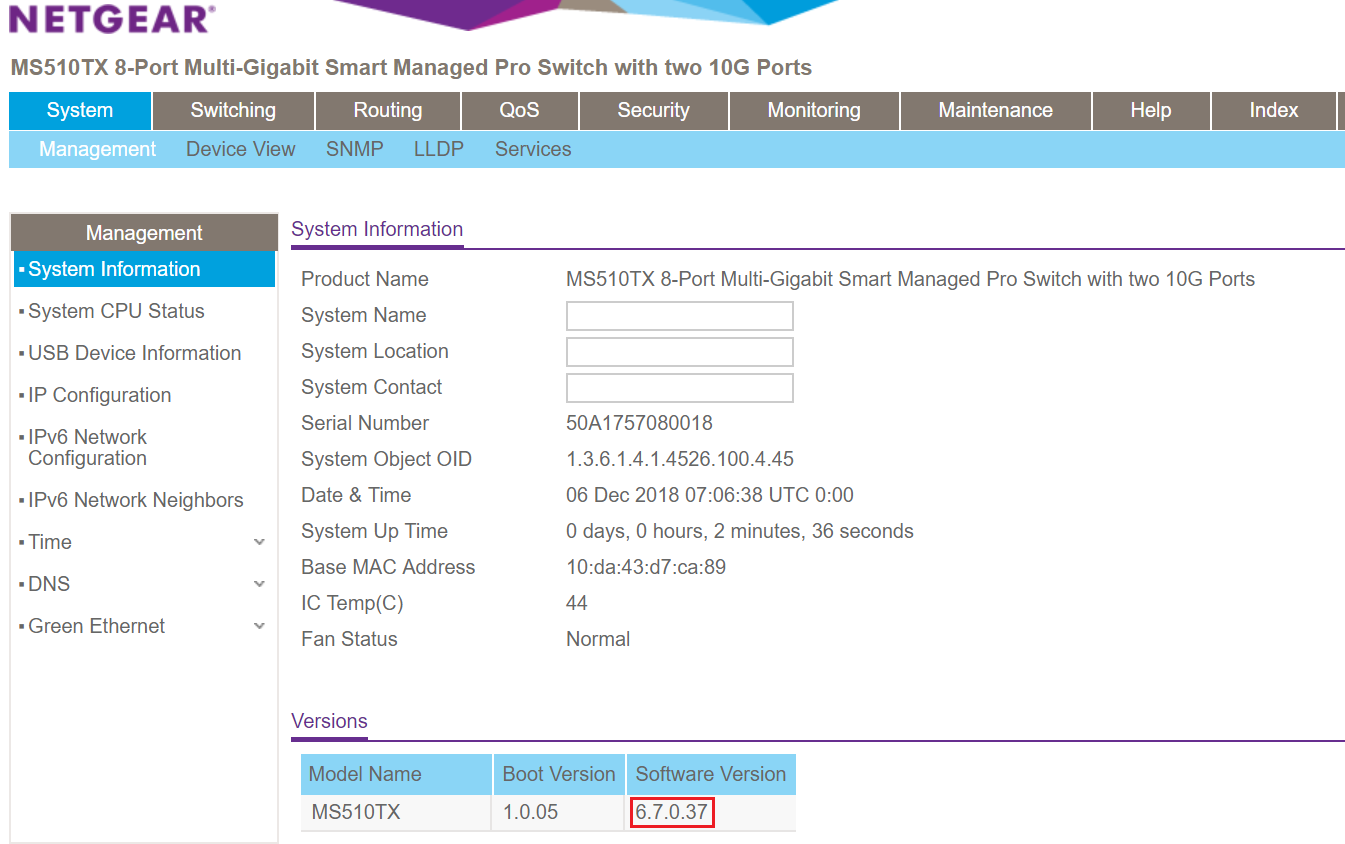The image size is (1345, 844).
Task: Open System Information in sidebar
Action: coord(144,269)
